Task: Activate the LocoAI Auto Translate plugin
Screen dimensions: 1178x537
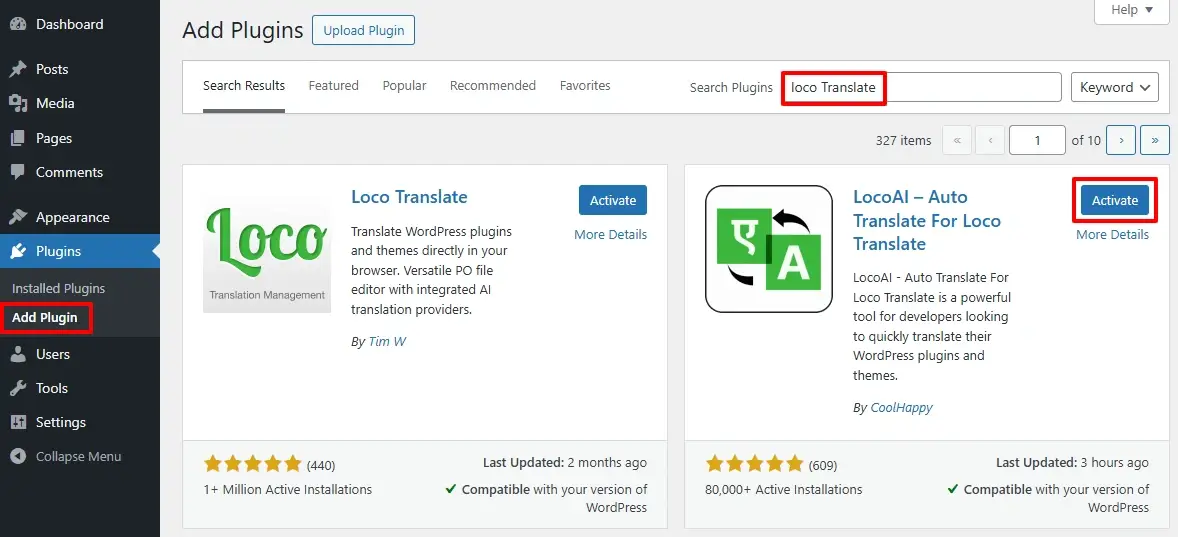Action: (x=1115, y=201)
